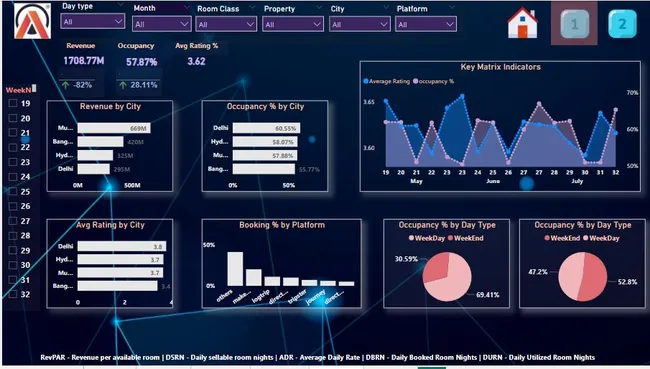The image size is (650, 369).
Task: Check week 20 checkbox
Action: [13, 118]
